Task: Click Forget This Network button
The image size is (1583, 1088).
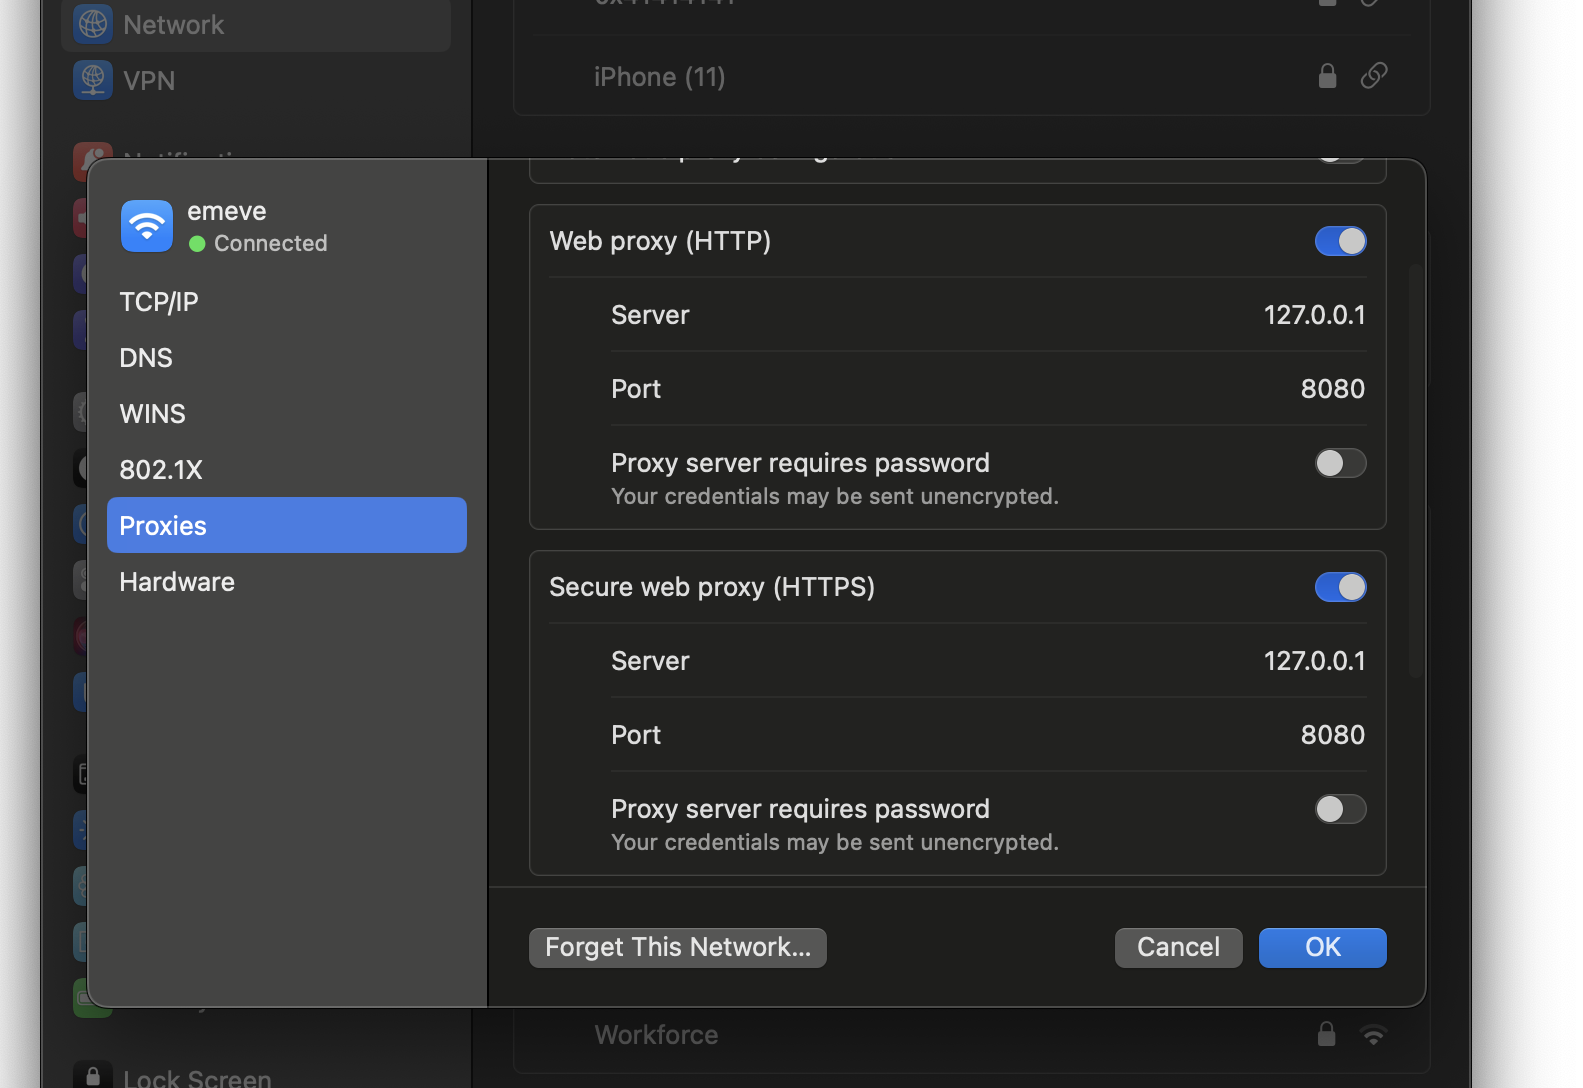Action: [678, 947]
